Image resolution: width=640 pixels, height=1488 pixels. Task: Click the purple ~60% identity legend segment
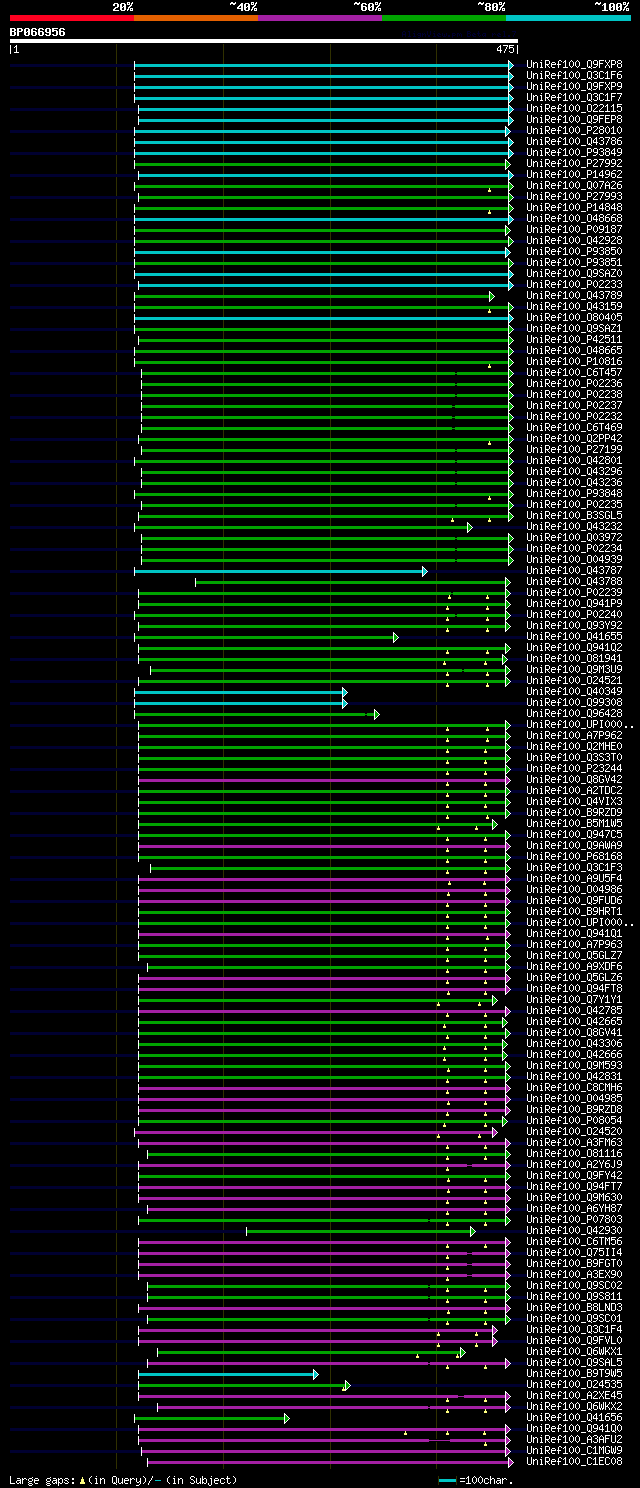tap(320, 18)
